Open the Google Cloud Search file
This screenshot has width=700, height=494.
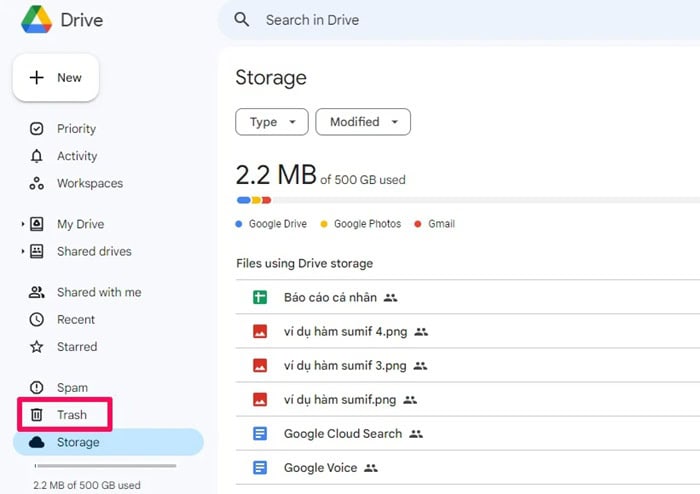[342, 434]
